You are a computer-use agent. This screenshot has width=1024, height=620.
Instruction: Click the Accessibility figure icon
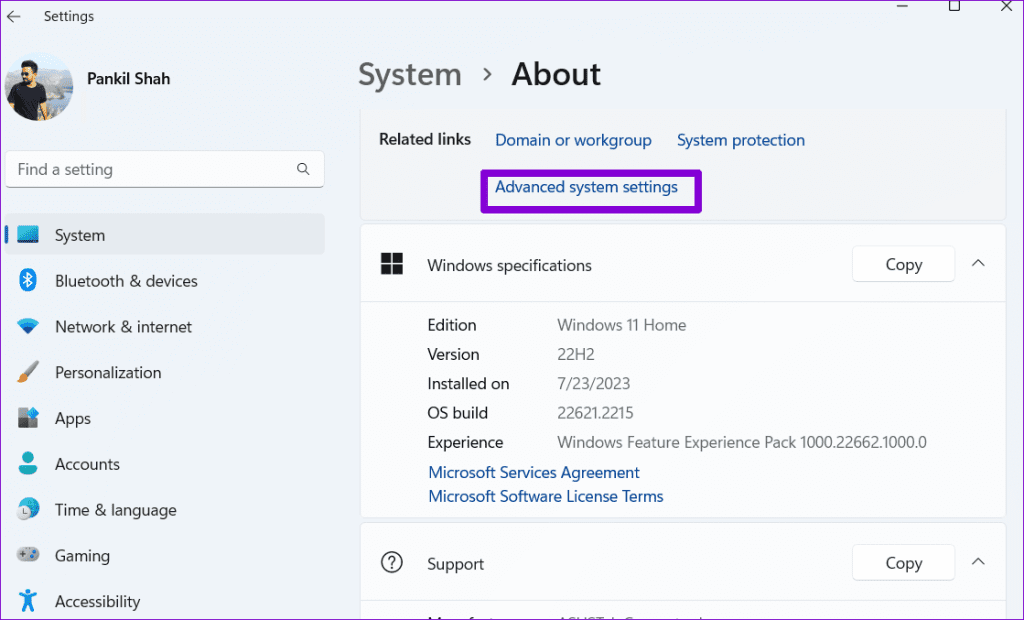tap(28, 601)
